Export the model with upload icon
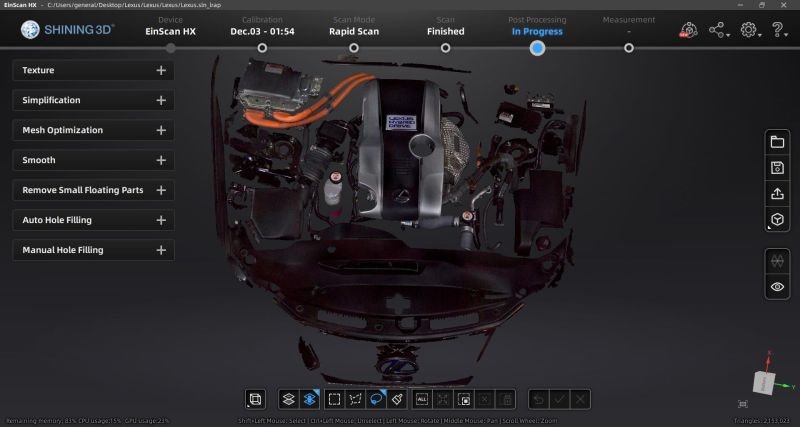The image size is (800, 427). 777,194
